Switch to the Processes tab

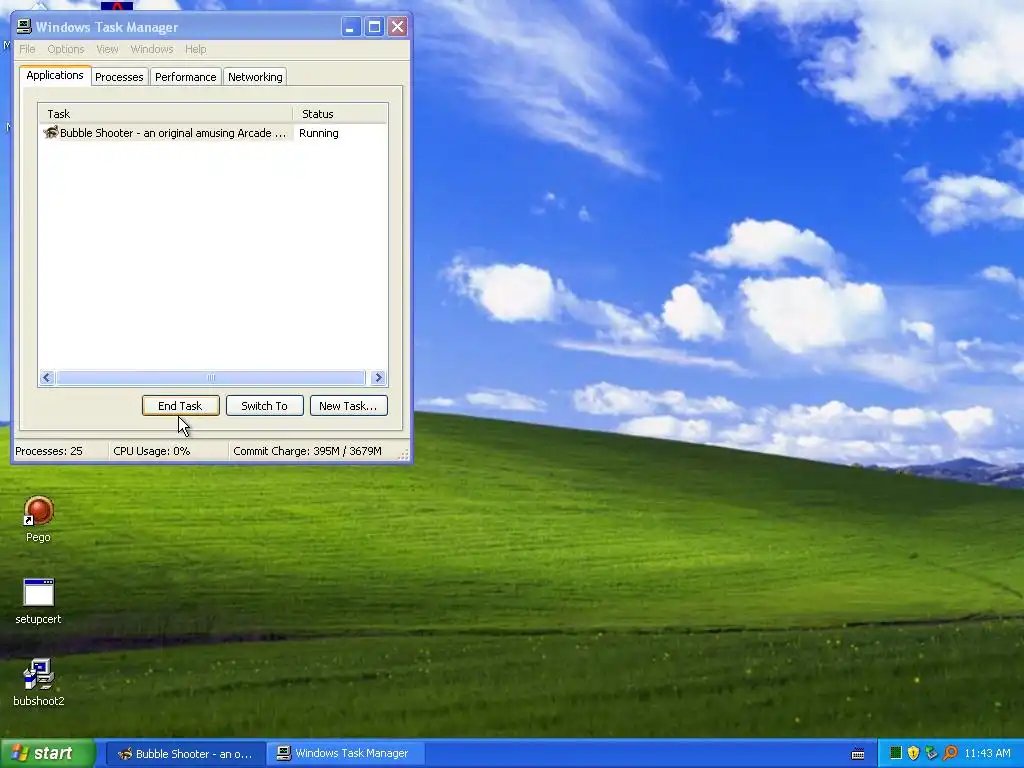119,77
